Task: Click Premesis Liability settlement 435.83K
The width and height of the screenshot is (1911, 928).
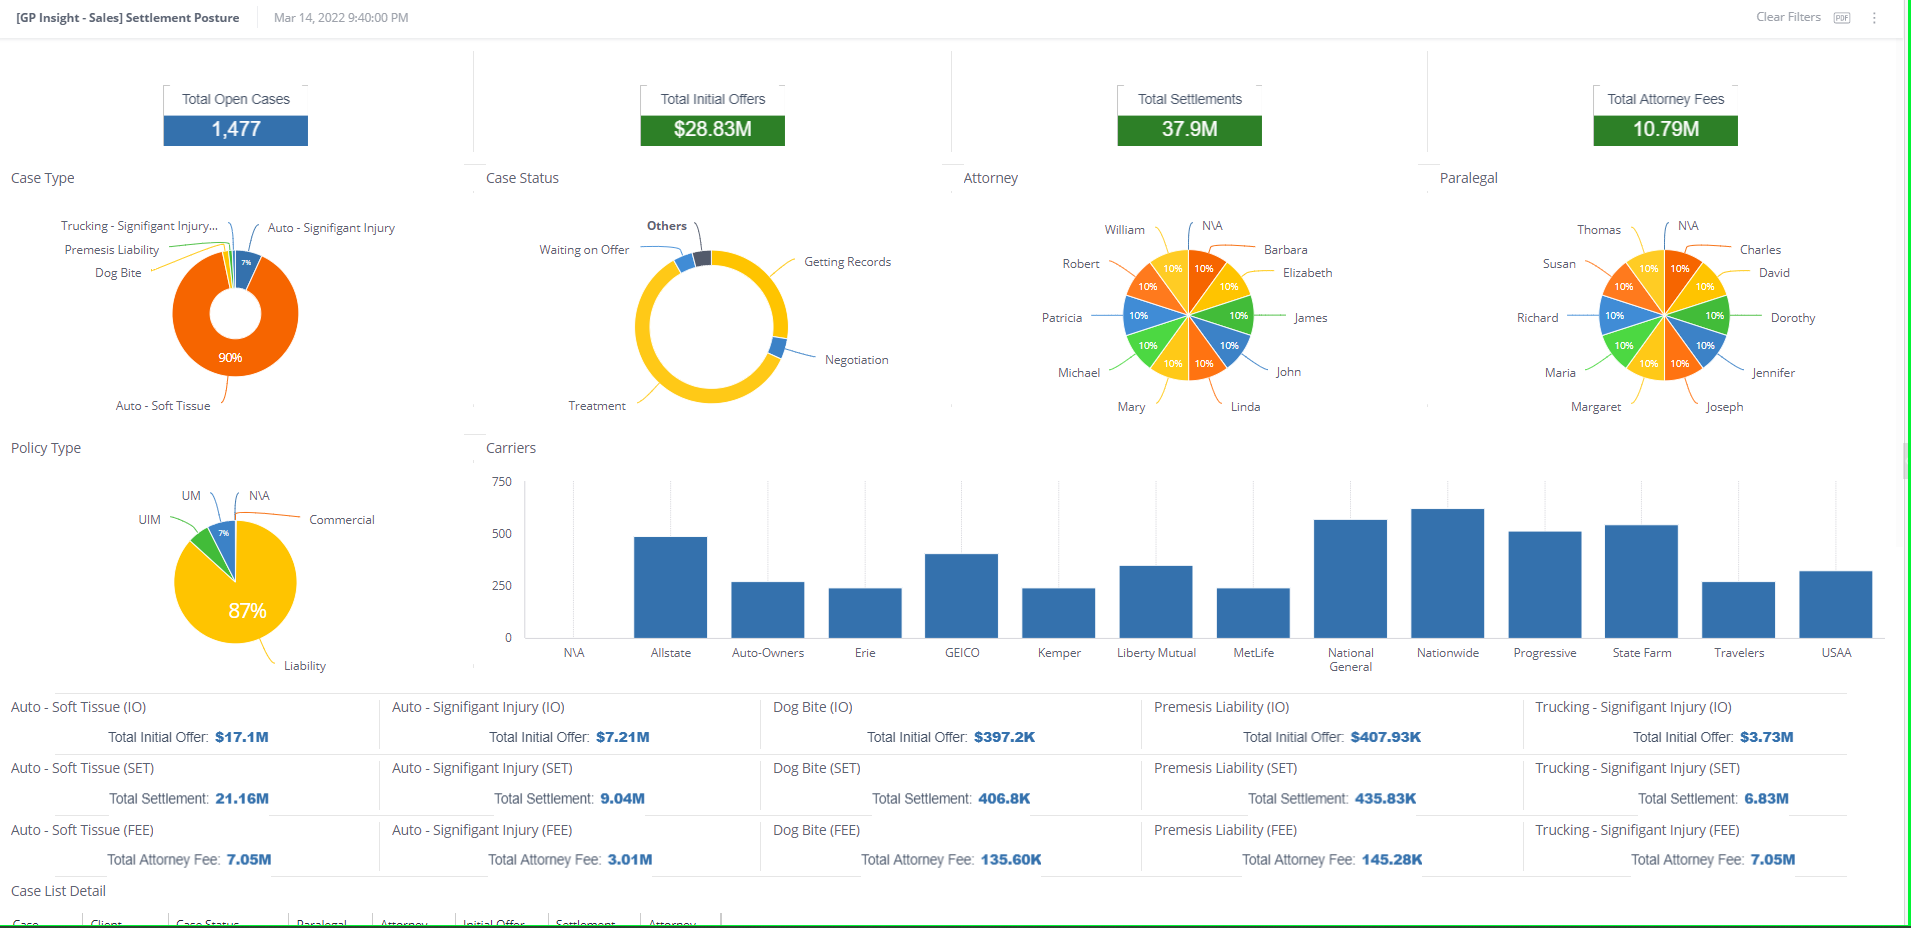Action: click(x=1385, y=799)
